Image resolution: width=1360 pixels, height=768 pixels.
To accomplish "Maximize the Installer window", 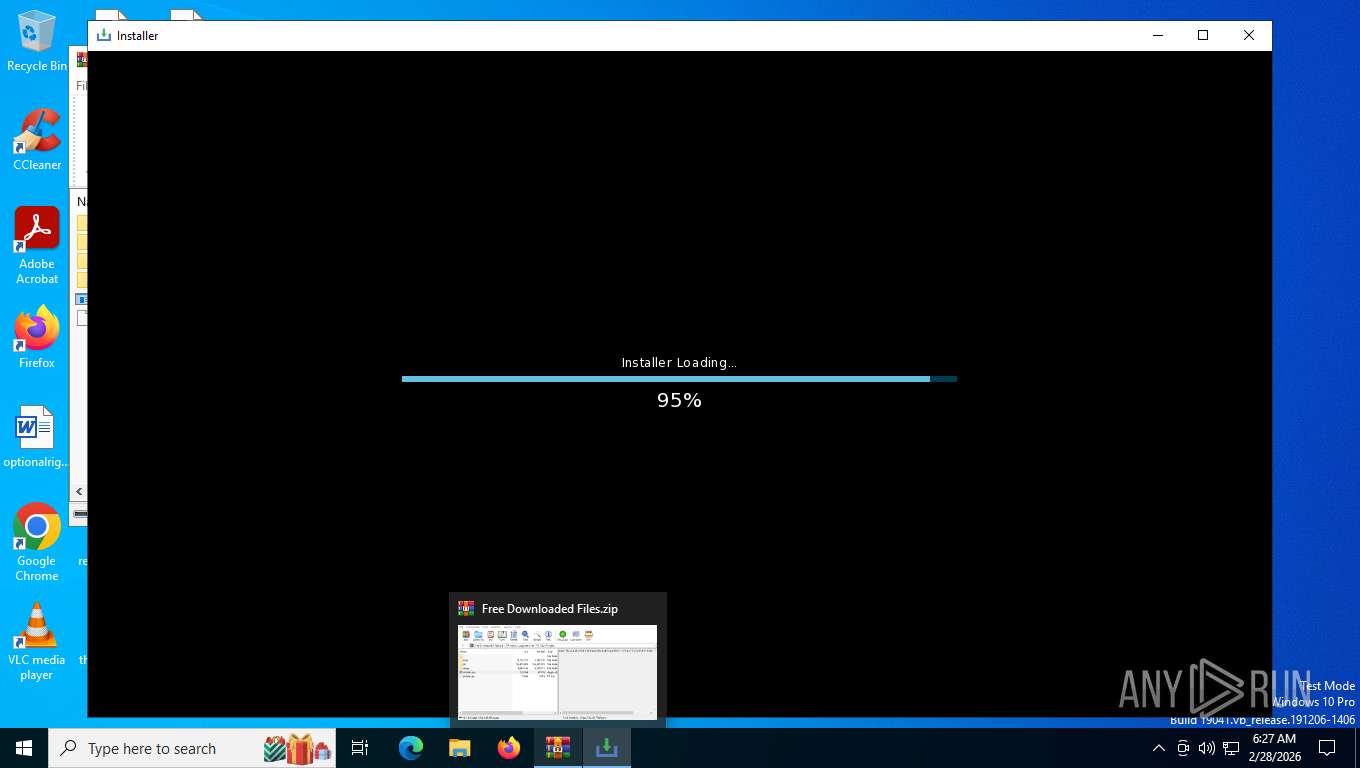I will point(1203,35).
